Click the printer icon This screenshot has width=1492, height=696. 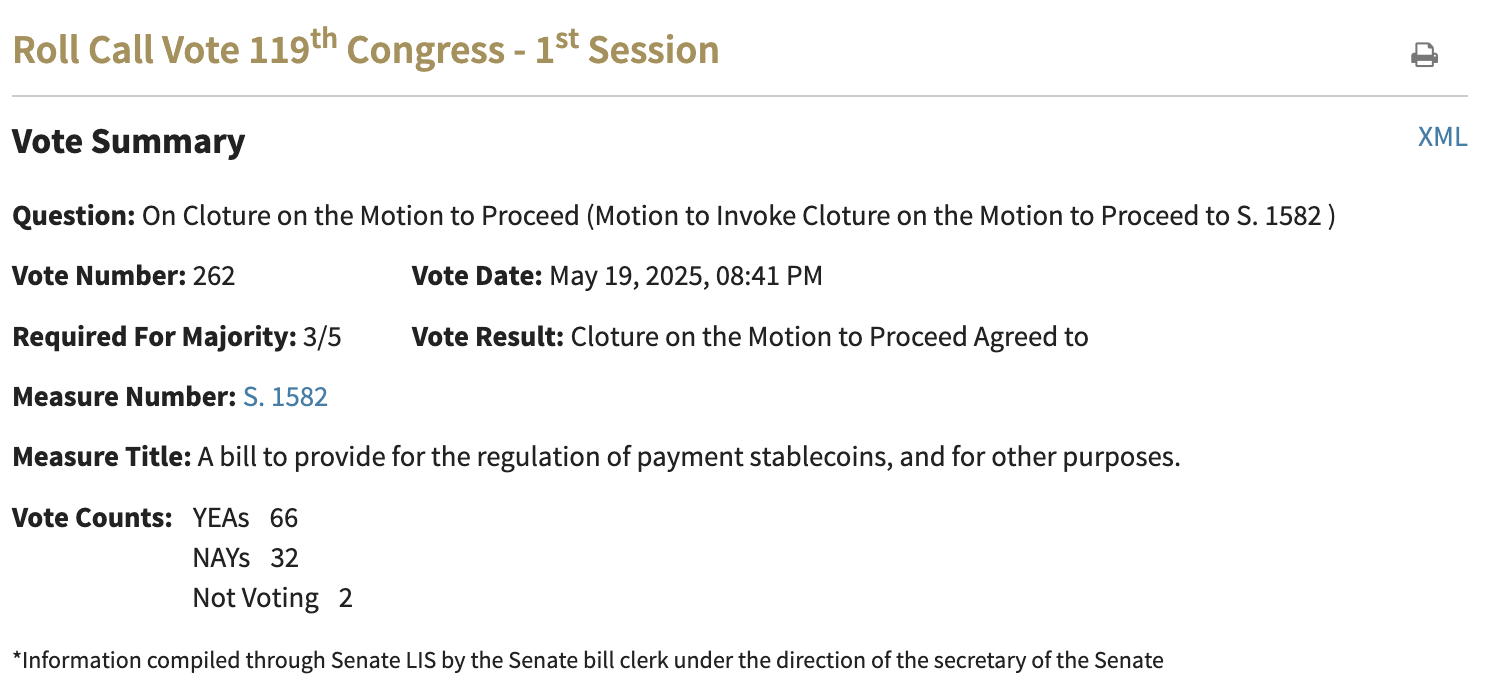[1424, 55]
